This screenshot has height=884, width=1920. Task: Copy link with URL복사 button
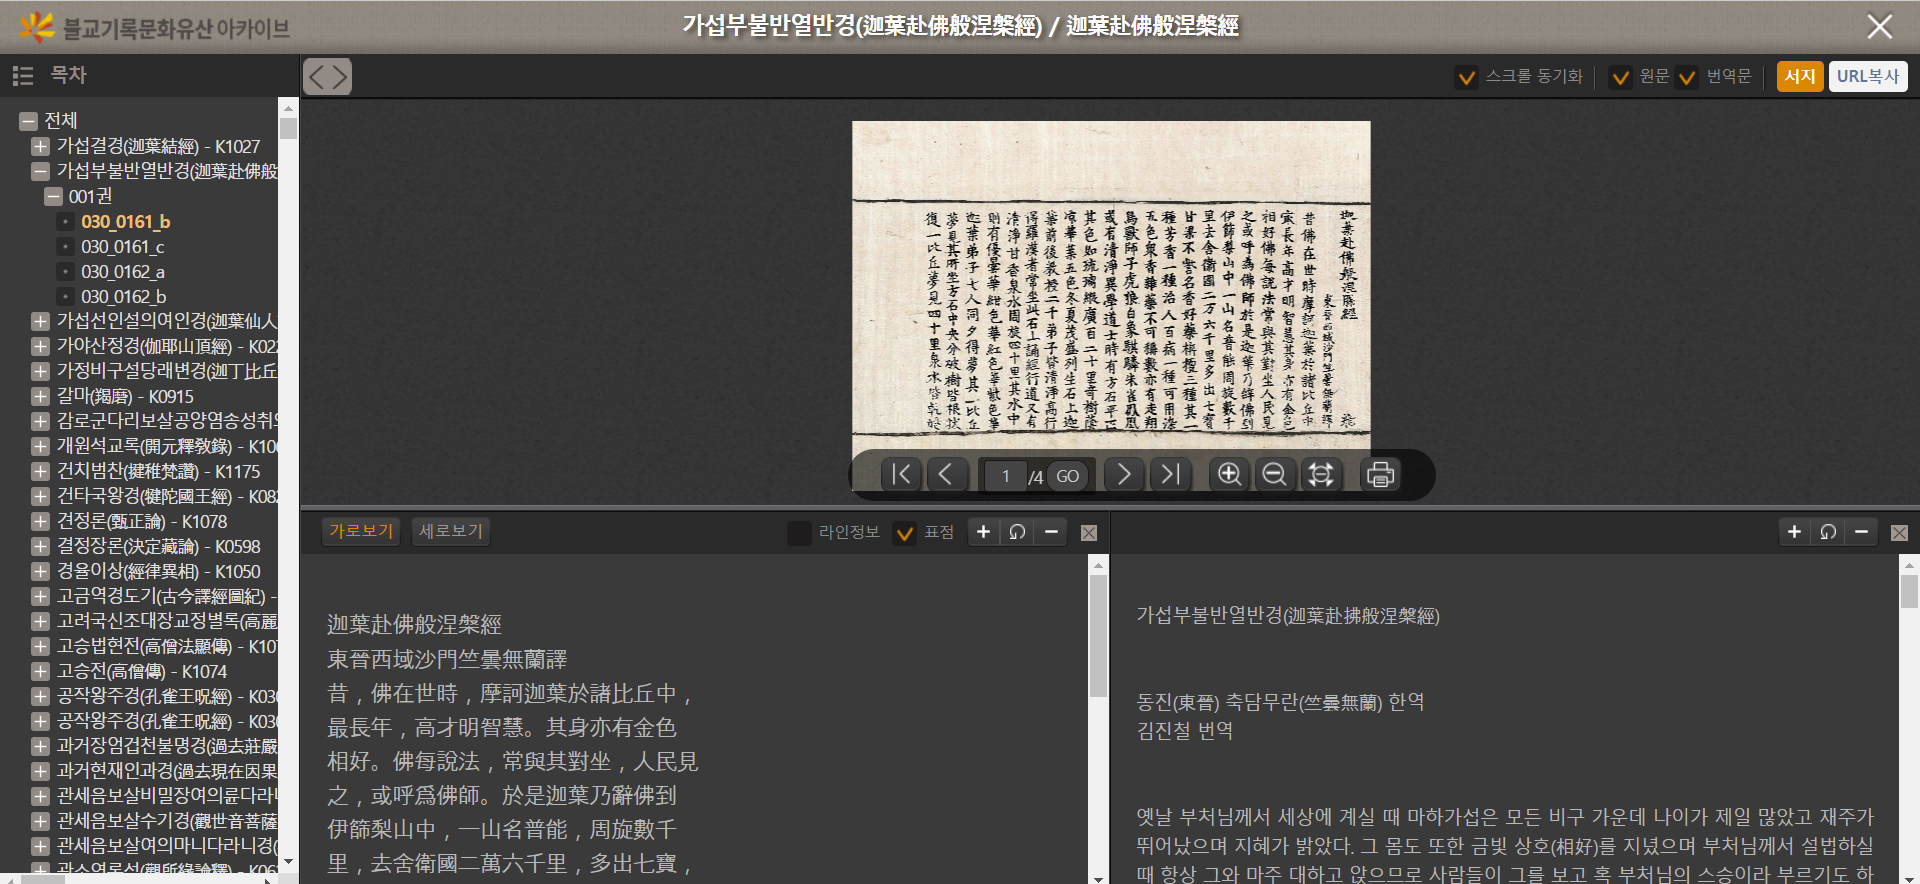coord(1867,76)
